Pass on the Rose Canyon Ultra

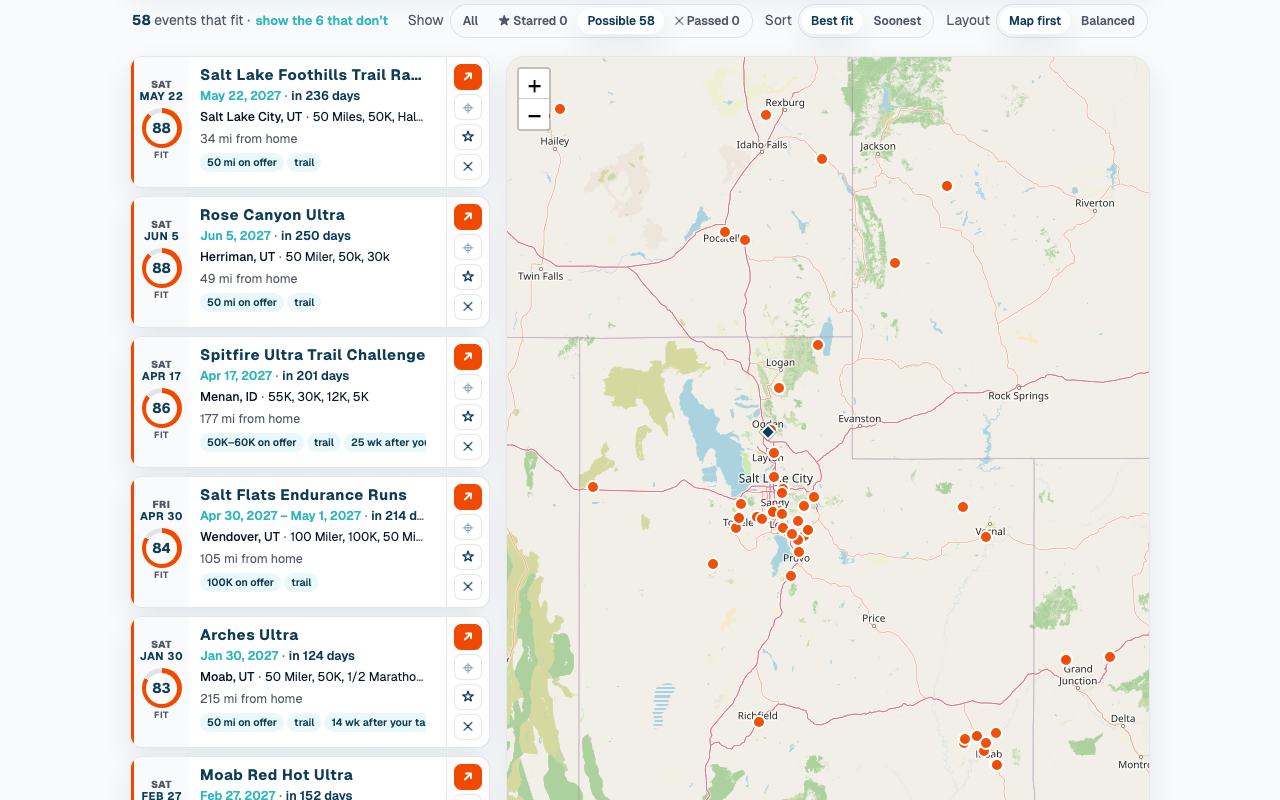468,306
